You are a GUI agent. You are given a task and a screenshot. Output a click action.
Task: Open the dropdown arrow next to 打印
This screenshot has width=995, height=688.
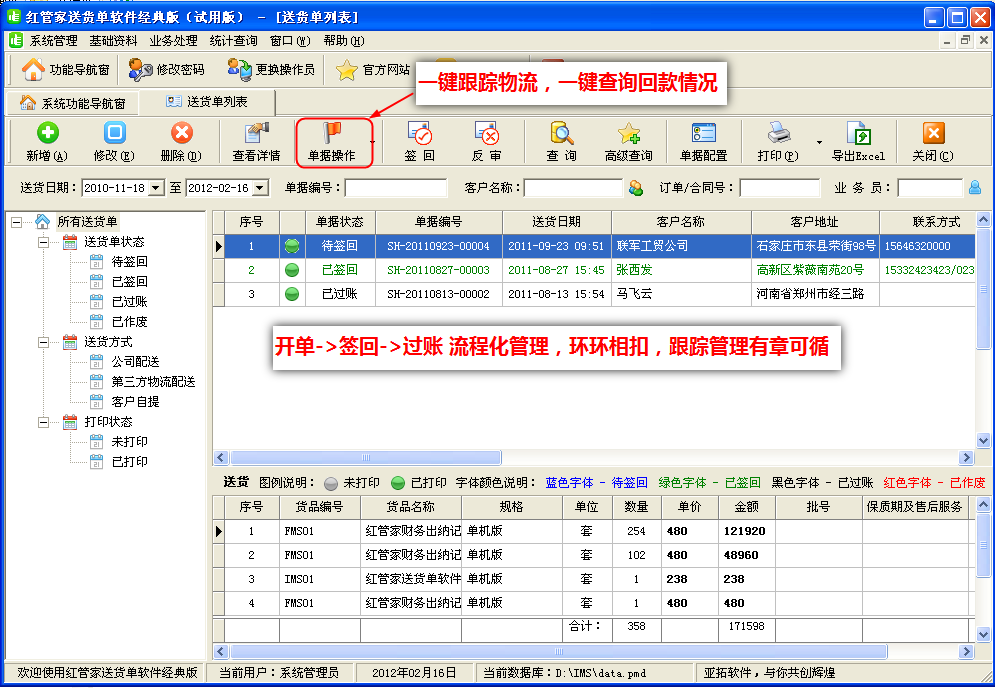(x=819, y=142)
